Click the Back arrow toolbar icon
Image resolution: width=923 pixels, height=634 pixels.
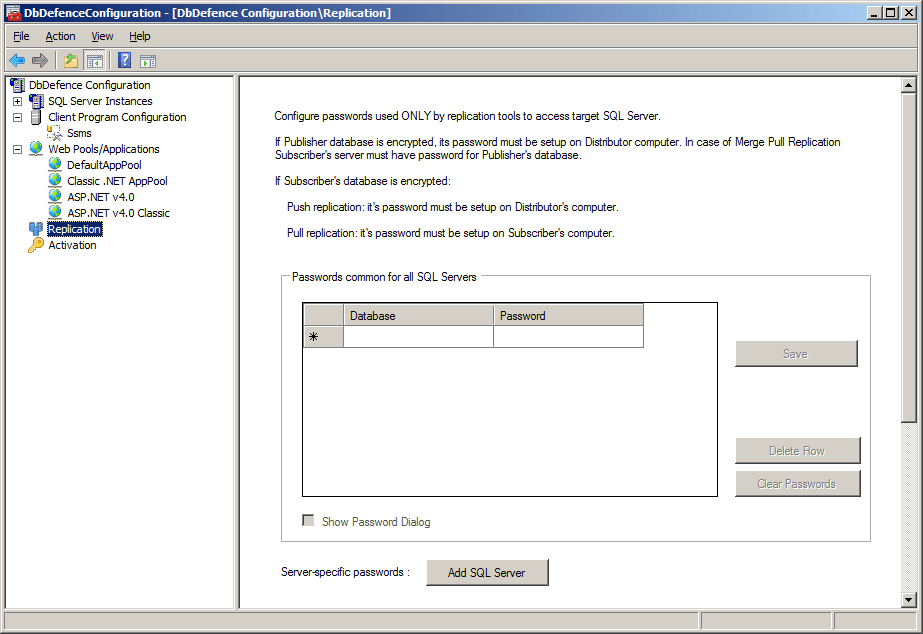click(x=17, y=60)
